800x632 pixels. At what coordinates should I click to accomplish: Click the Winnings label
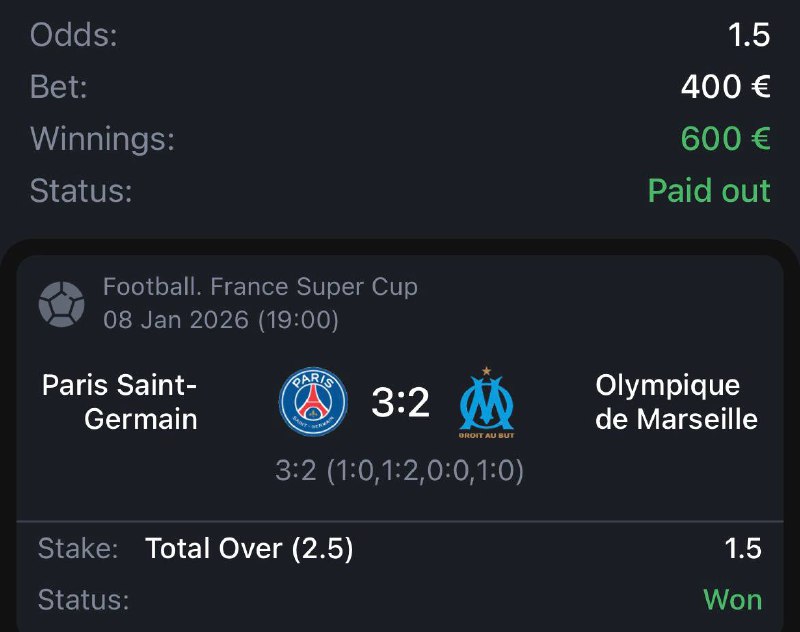click(102, 139)
